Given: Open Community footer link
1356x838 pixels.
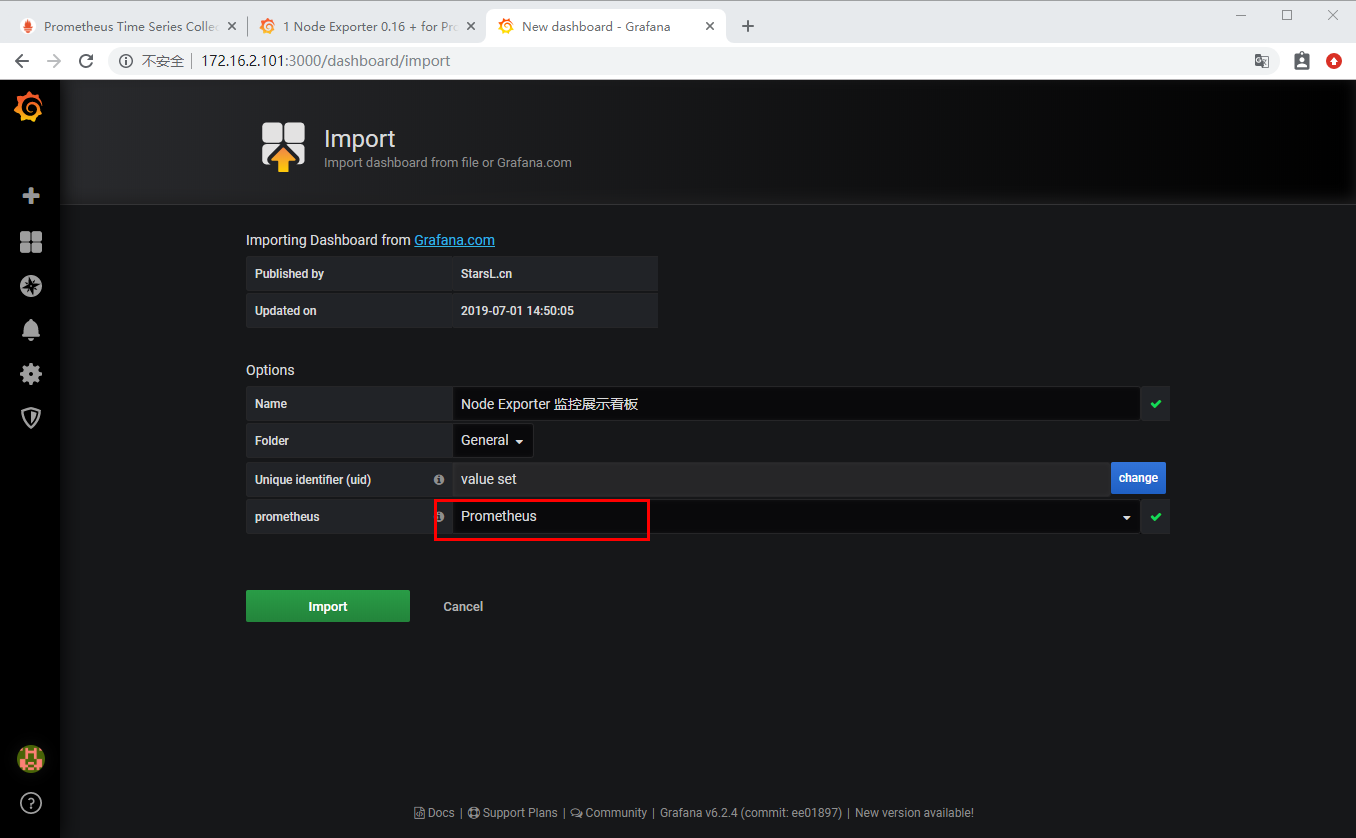Looking at the screenshot, I should point(609,813).
